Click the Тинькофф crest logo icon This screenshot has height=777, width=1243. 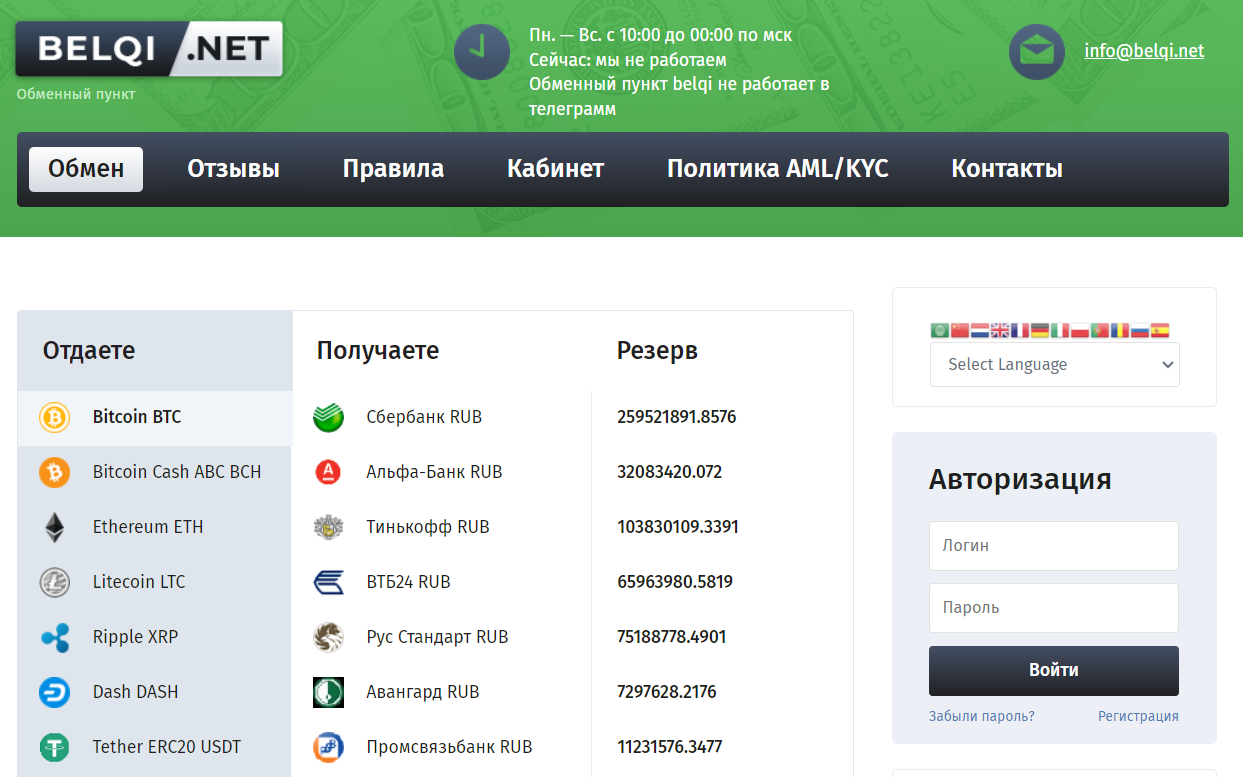328,527
